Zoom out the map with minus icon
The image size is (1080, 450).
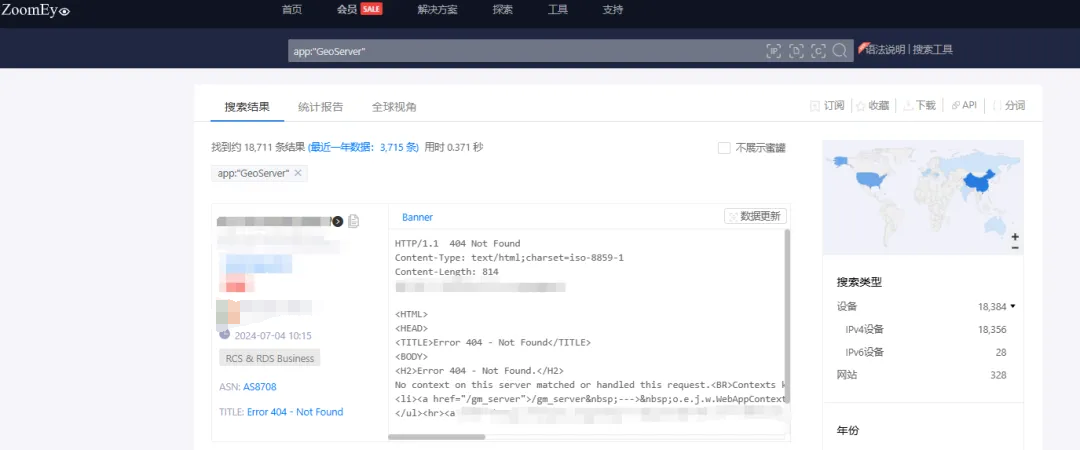coord(1015,247)
